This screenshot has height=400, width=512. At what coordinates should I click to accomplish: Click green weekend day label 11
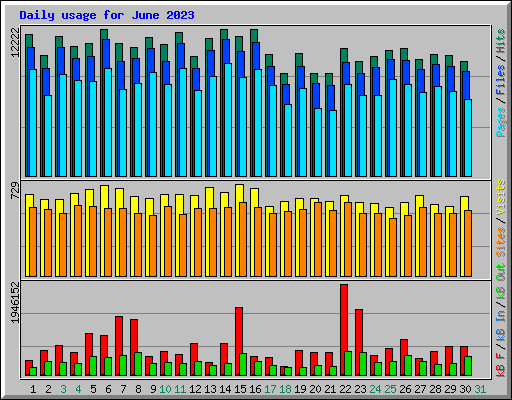(180, 389)
